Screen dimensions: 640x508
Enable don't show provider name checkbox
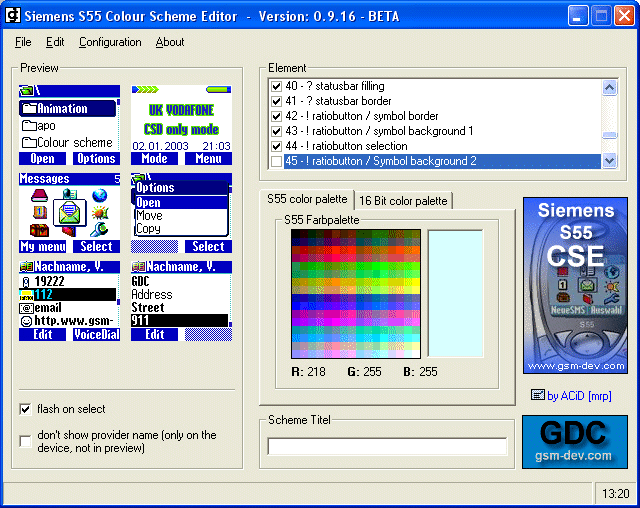tap(25, 441)
